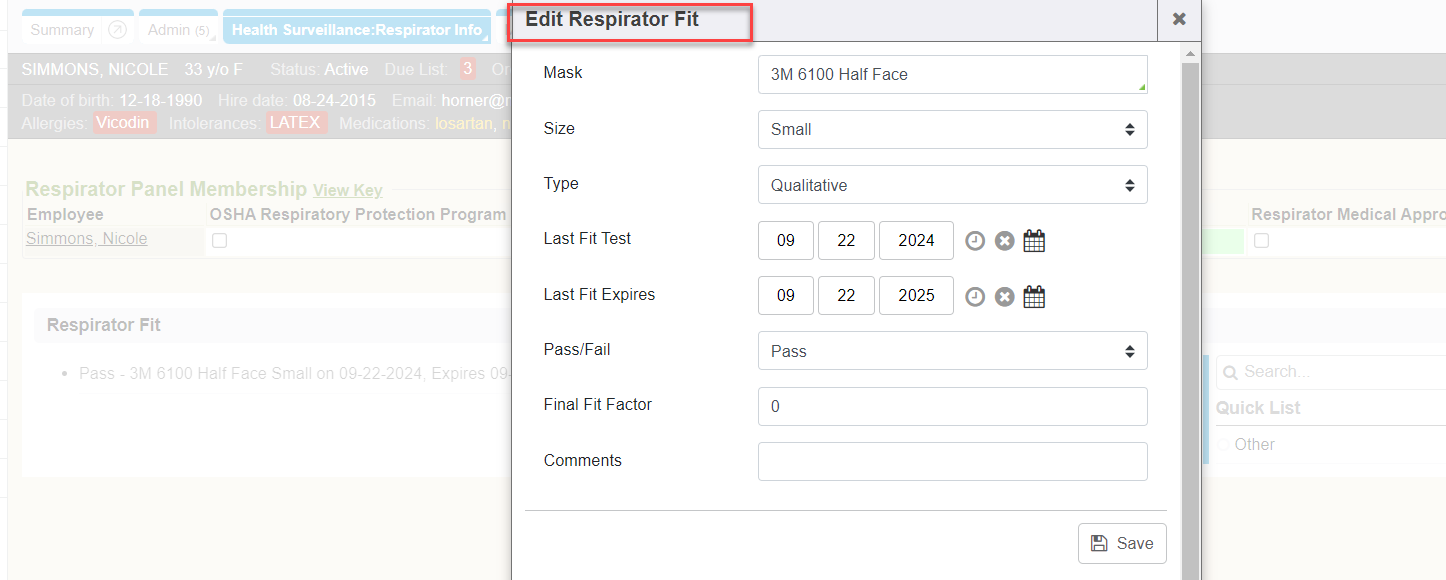The height and width of the screenshot is (580, 1446).
Task: Click the clock icon beside Last Fit Test
Action: point(975,241)
